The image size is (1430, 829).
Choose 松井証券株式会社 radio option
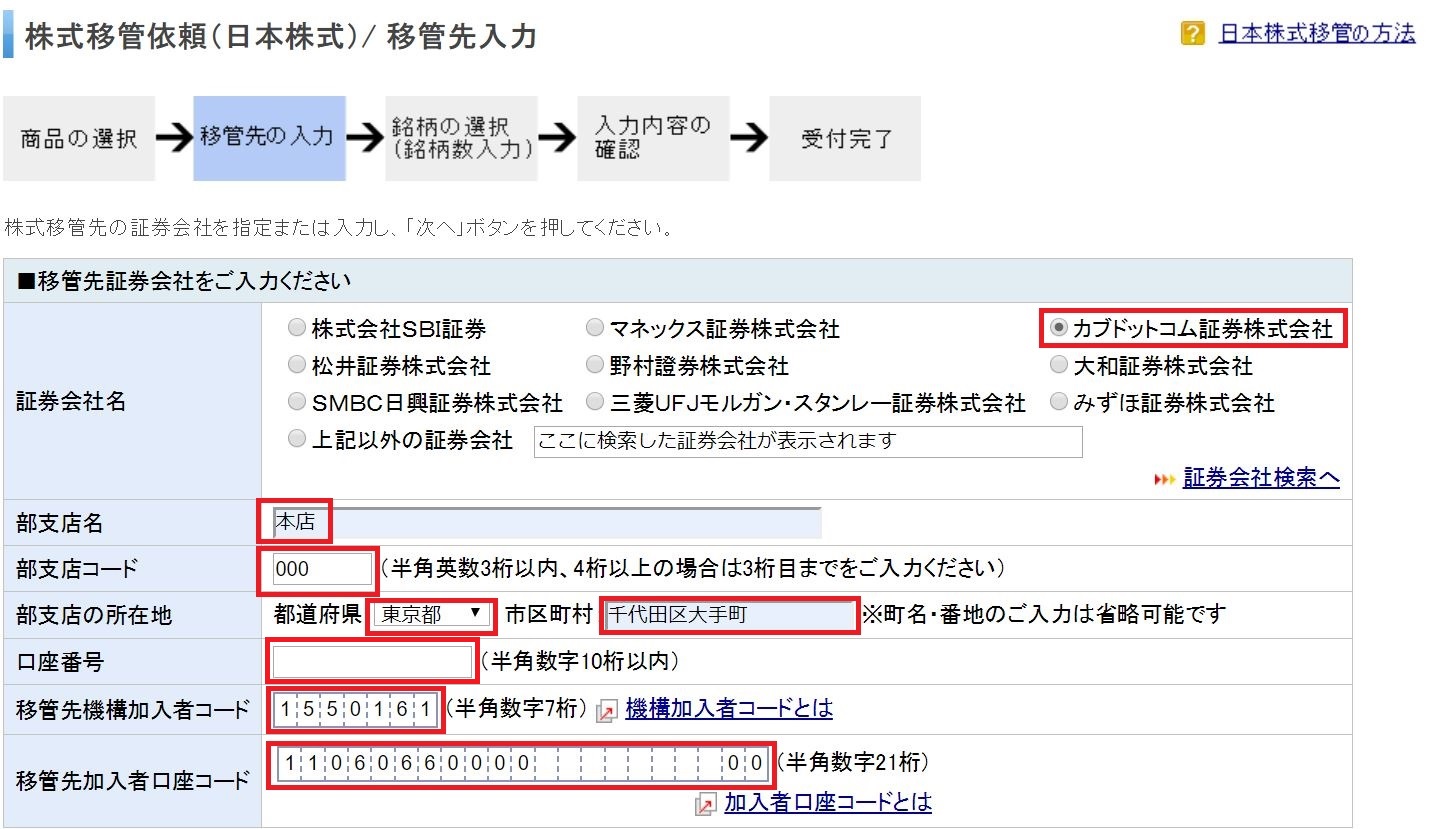coord(296,365)
